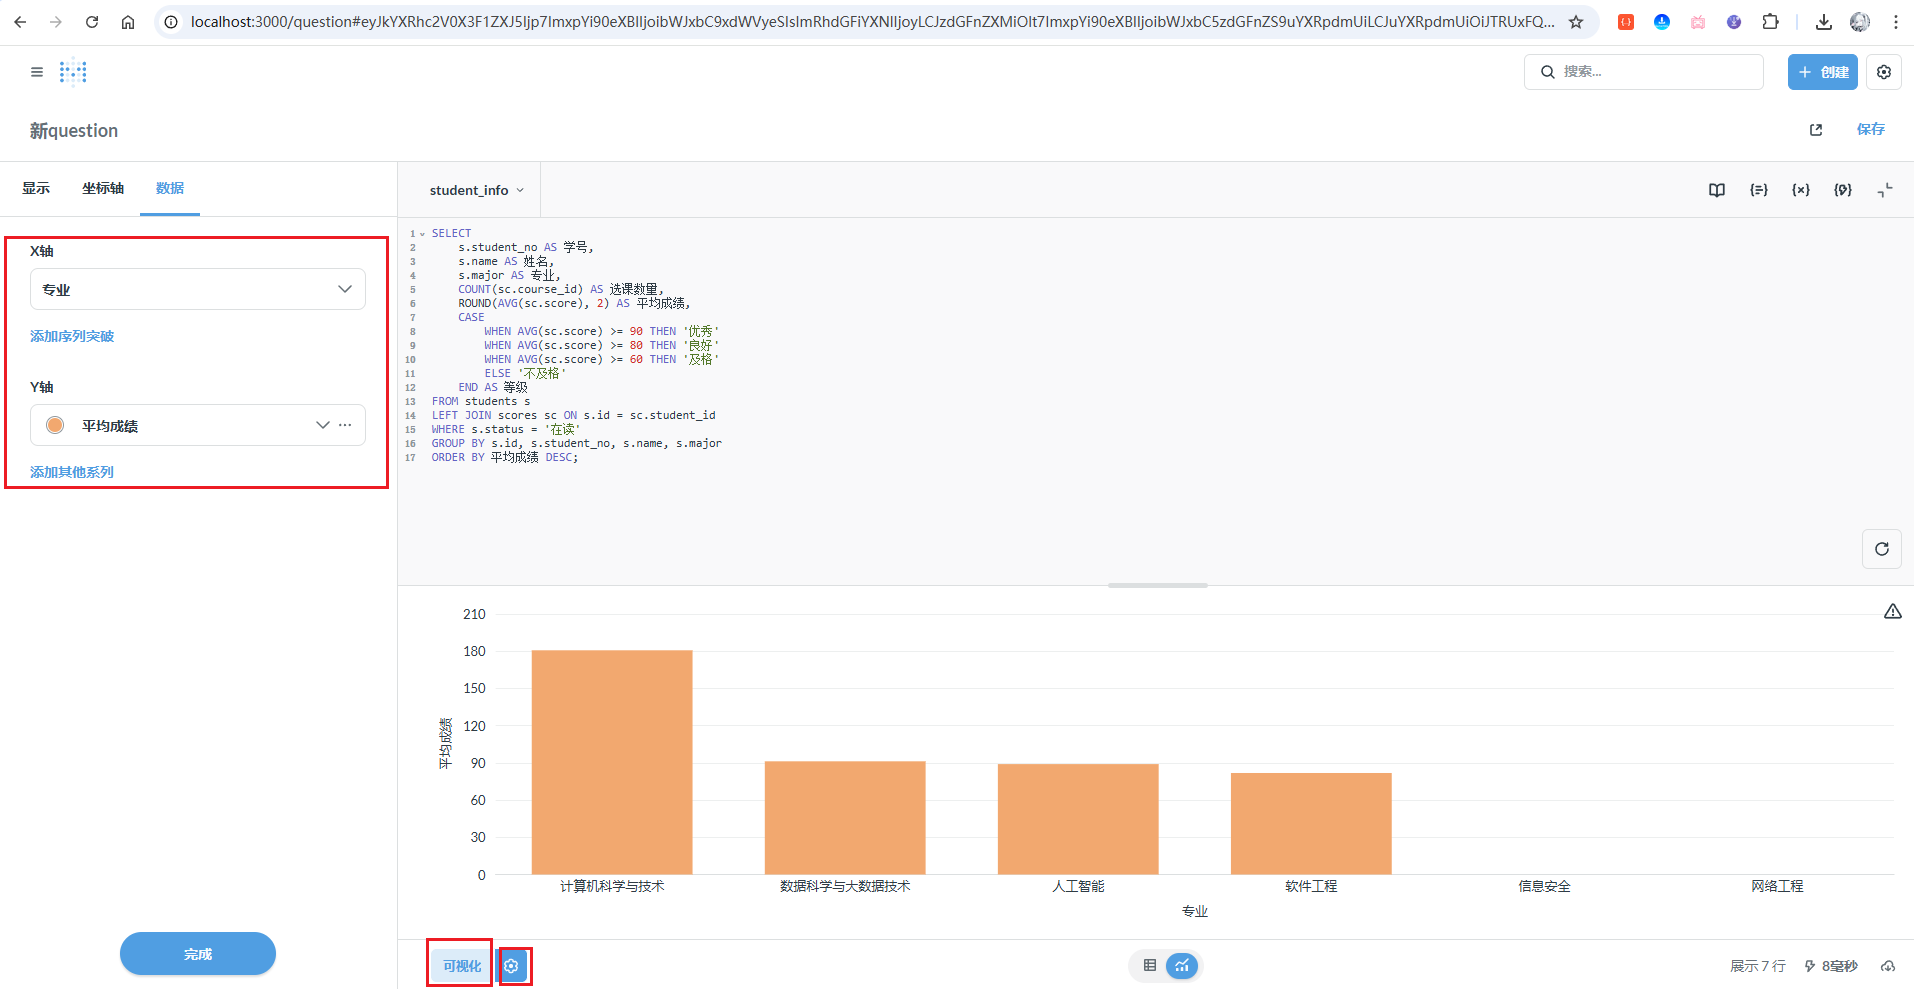Switch to chart view toggle
This screenshot has width=1914, height=989.
click(x=1182, y=966)
